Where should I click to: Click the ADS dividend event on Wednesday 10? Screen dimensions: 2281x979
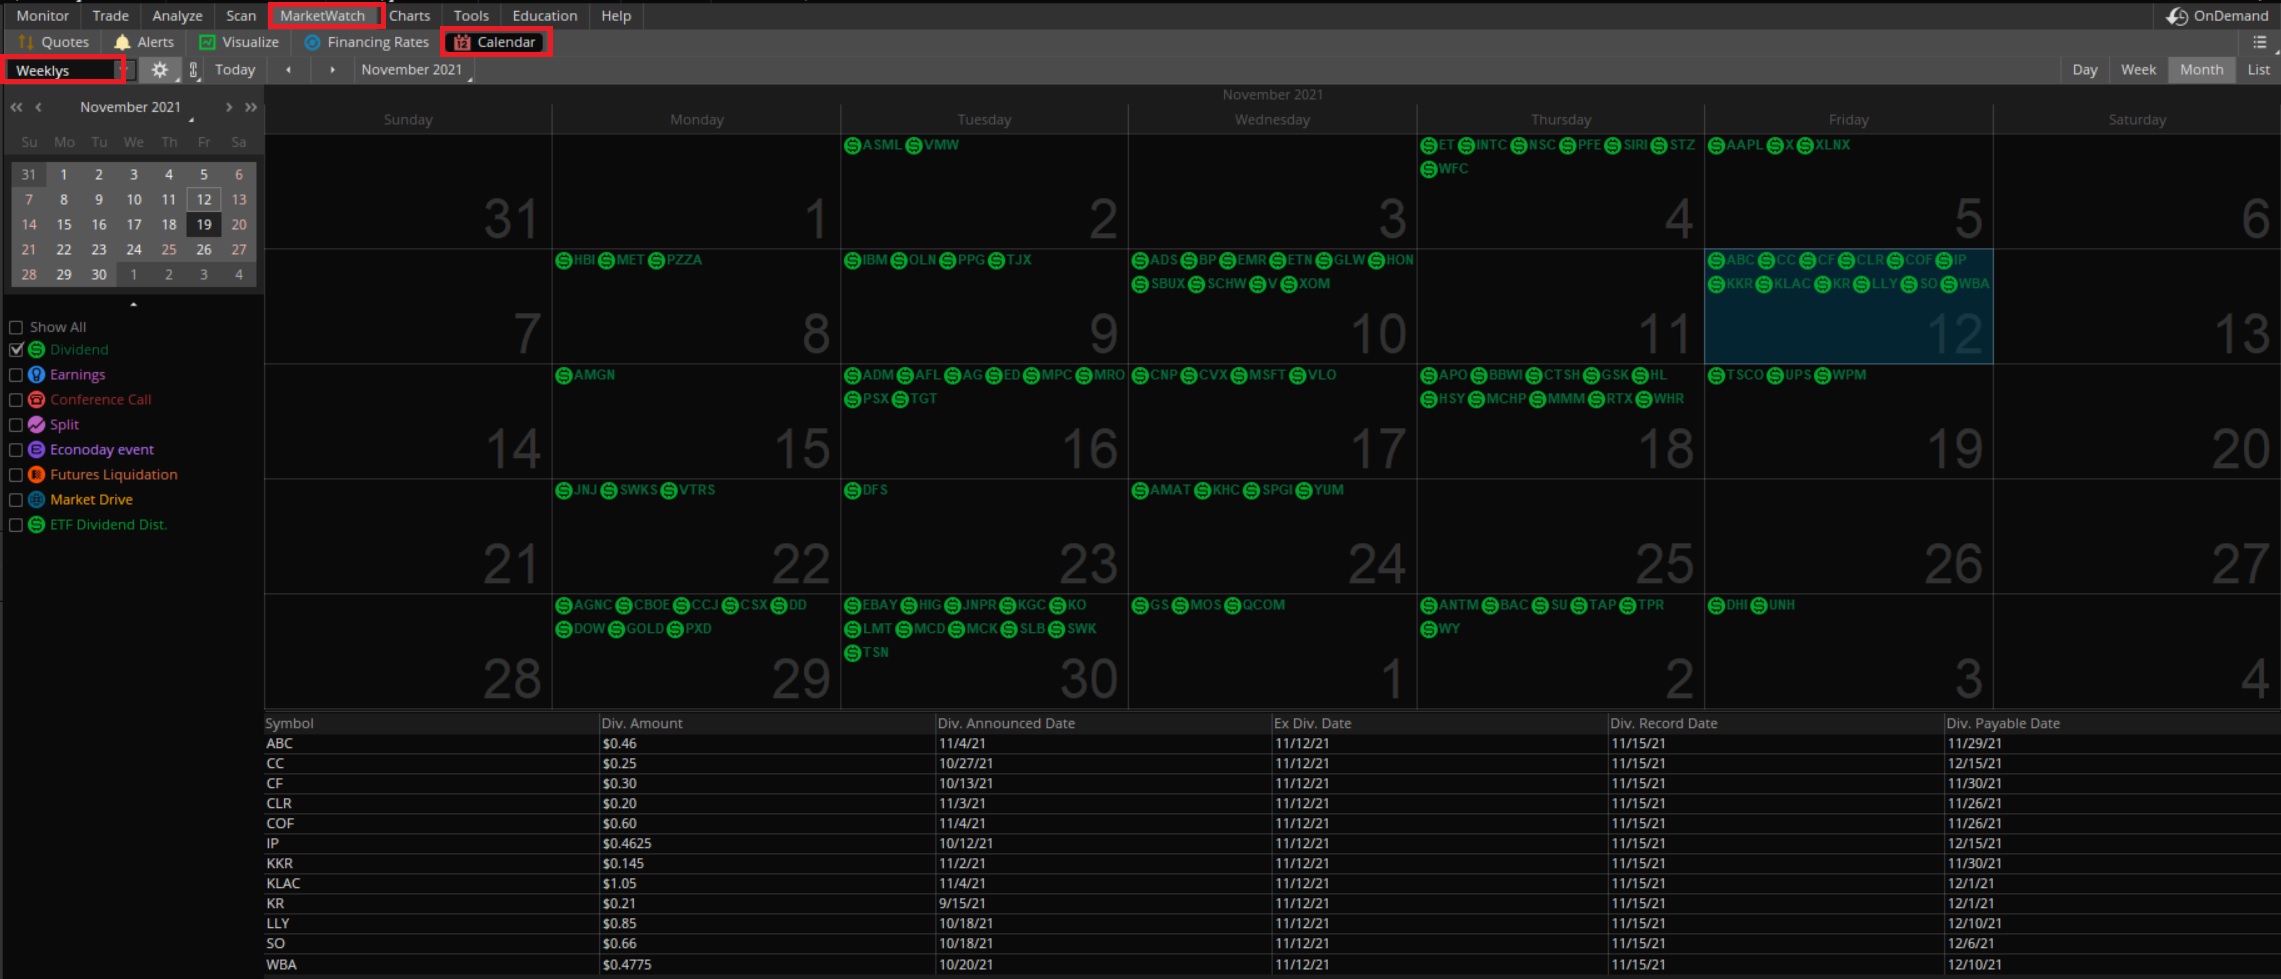1155,260
